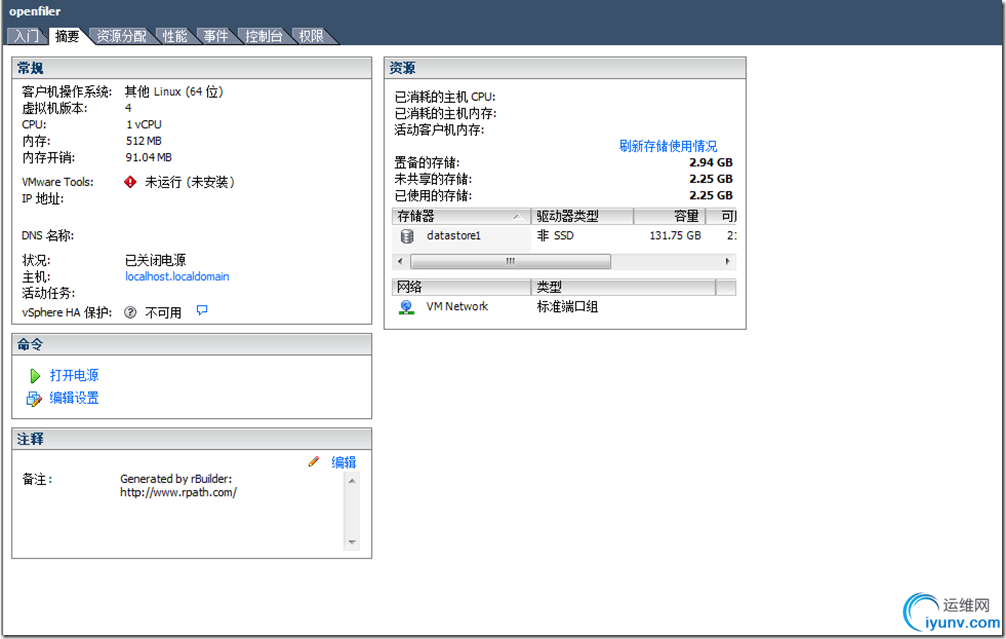Click the notes scroll down arrow
This screenshot has height=639, width=1006.
352,542
